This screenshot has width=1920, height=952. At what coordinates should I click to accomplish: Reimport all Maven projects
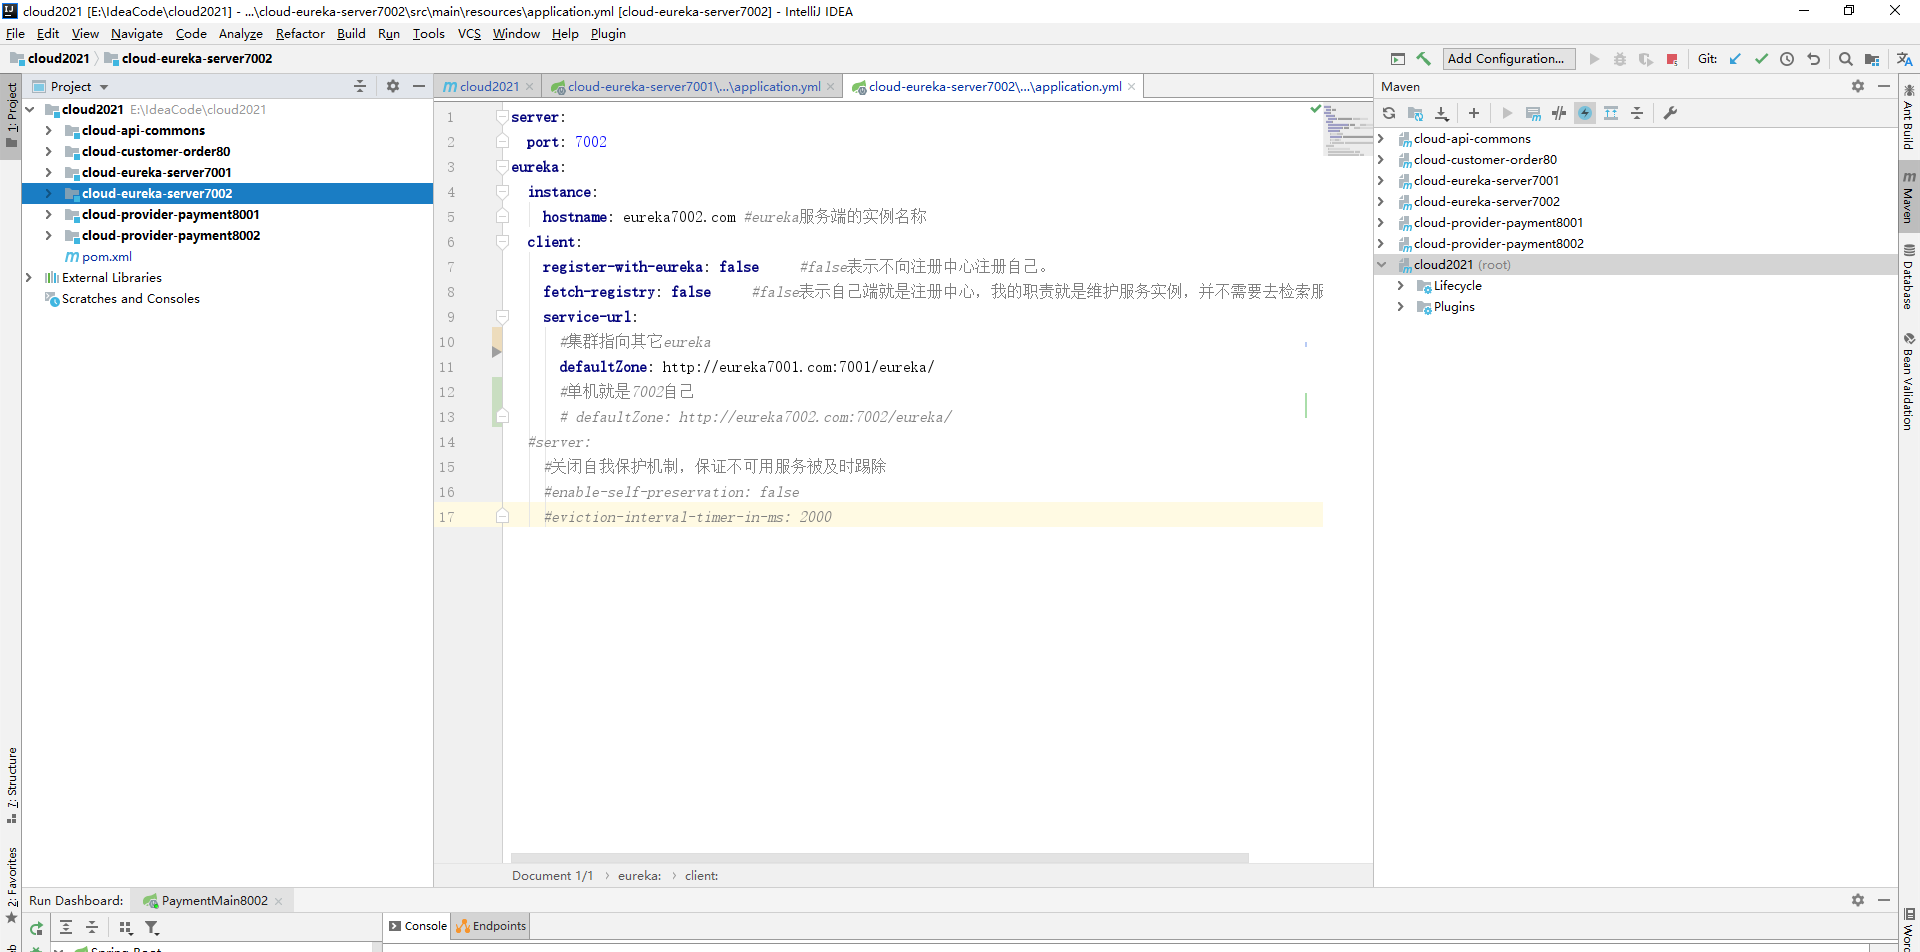point(1389,113)
